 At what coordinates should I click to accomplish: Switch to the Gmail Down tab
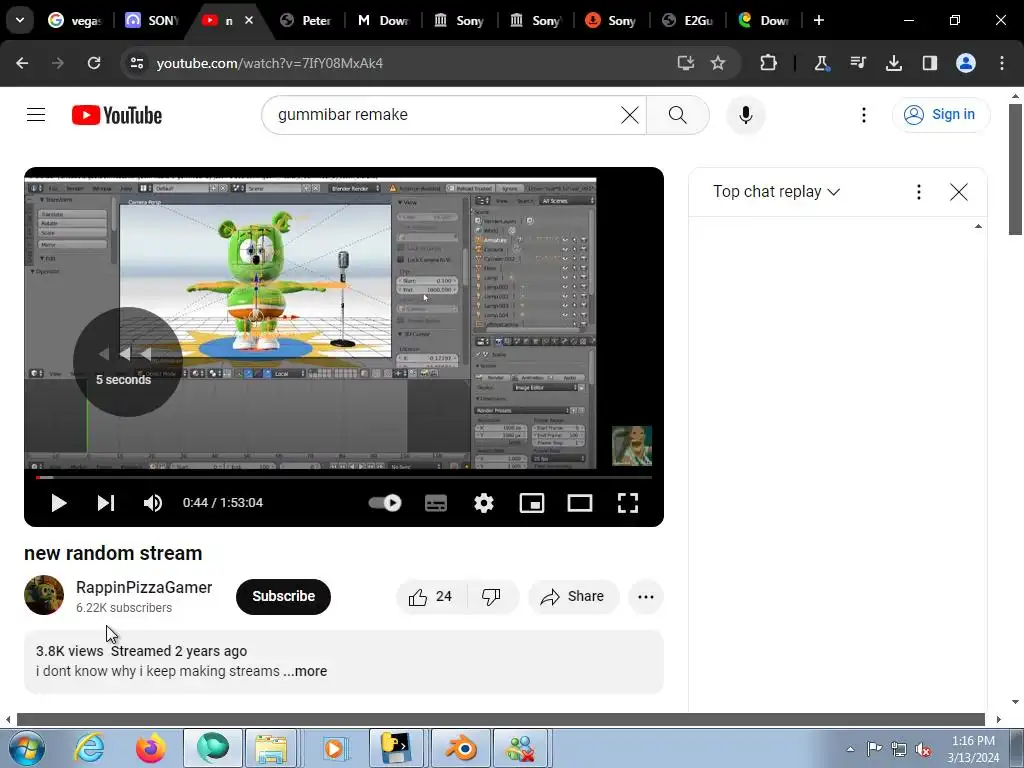[382, 20]
